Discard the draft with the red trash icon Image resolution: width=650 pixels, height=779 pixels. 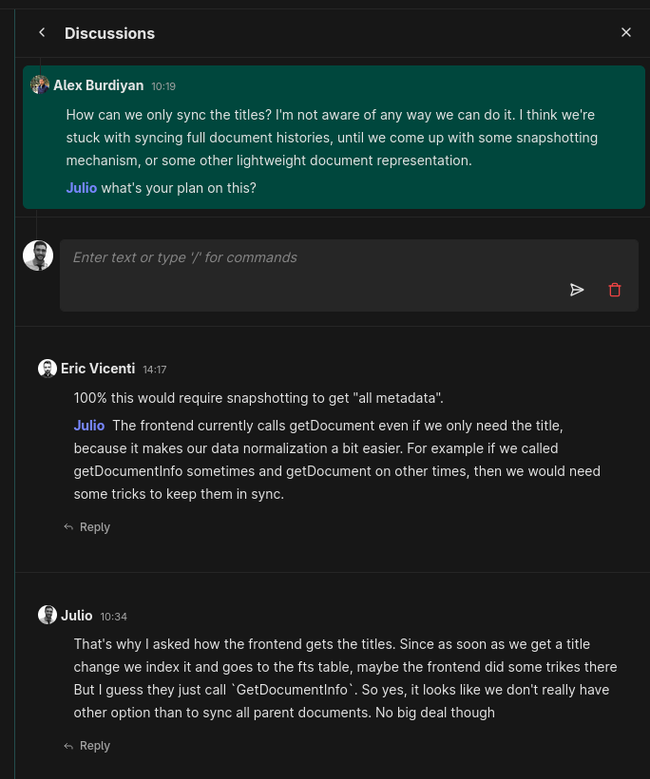point(615,290)
